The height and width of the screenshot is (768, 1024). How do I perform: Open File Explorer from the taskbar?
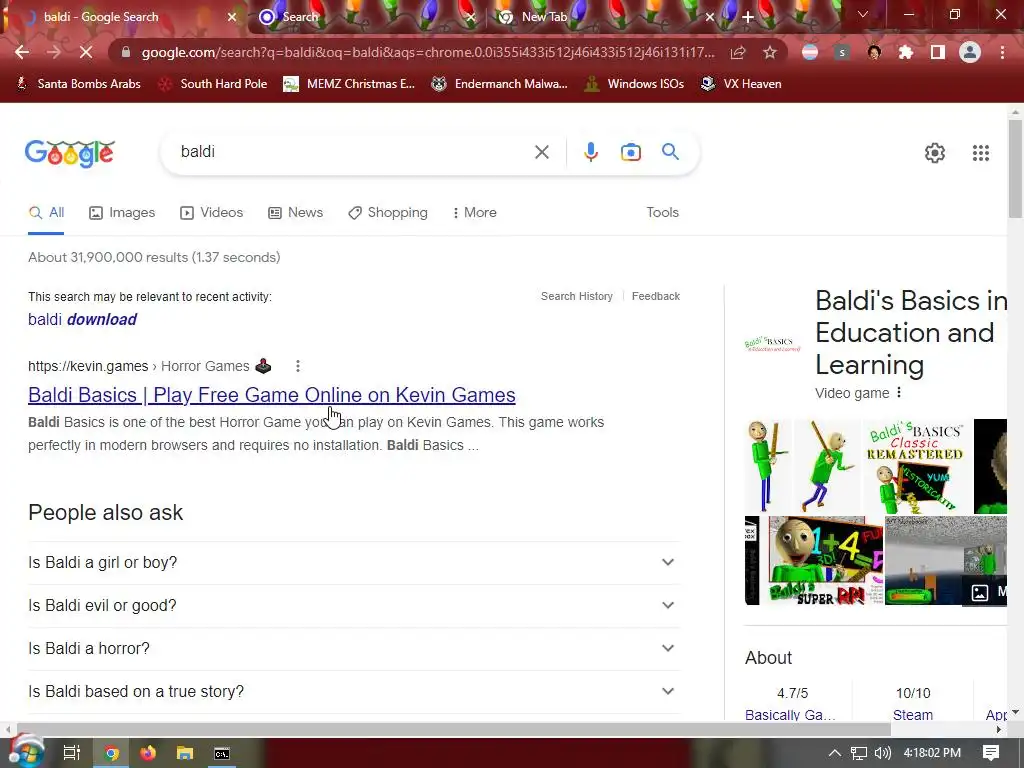coord(185,753)
